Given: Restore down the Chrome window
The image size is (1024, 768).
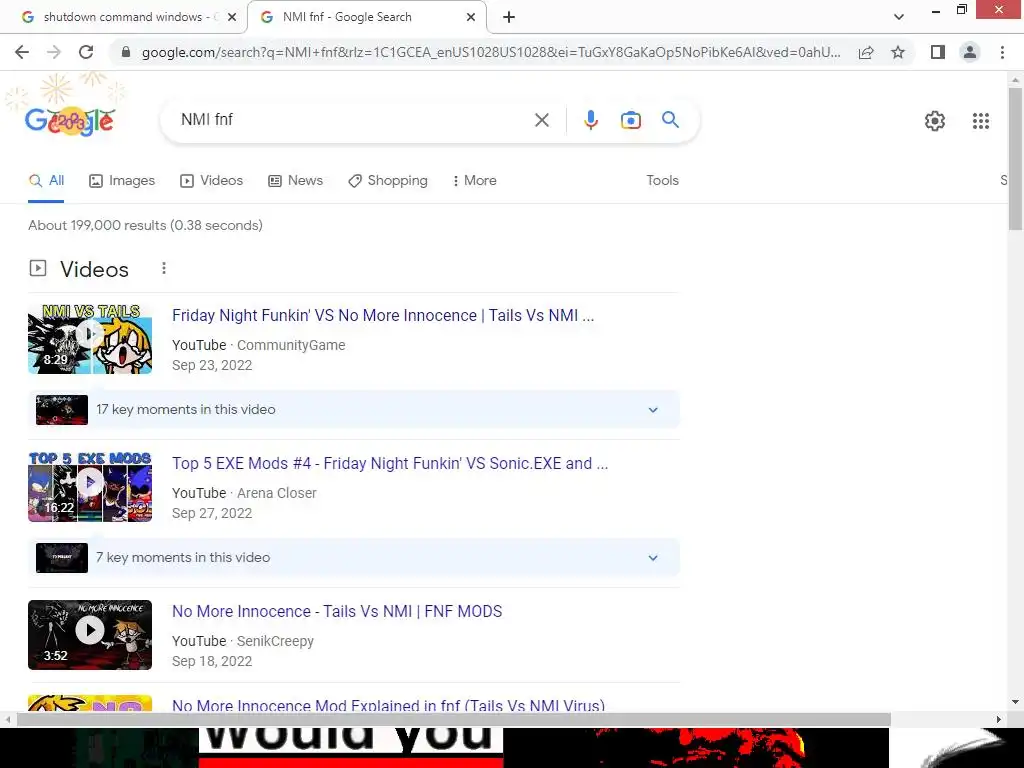Looking at the screenshot, I should [x=961, y=10].
